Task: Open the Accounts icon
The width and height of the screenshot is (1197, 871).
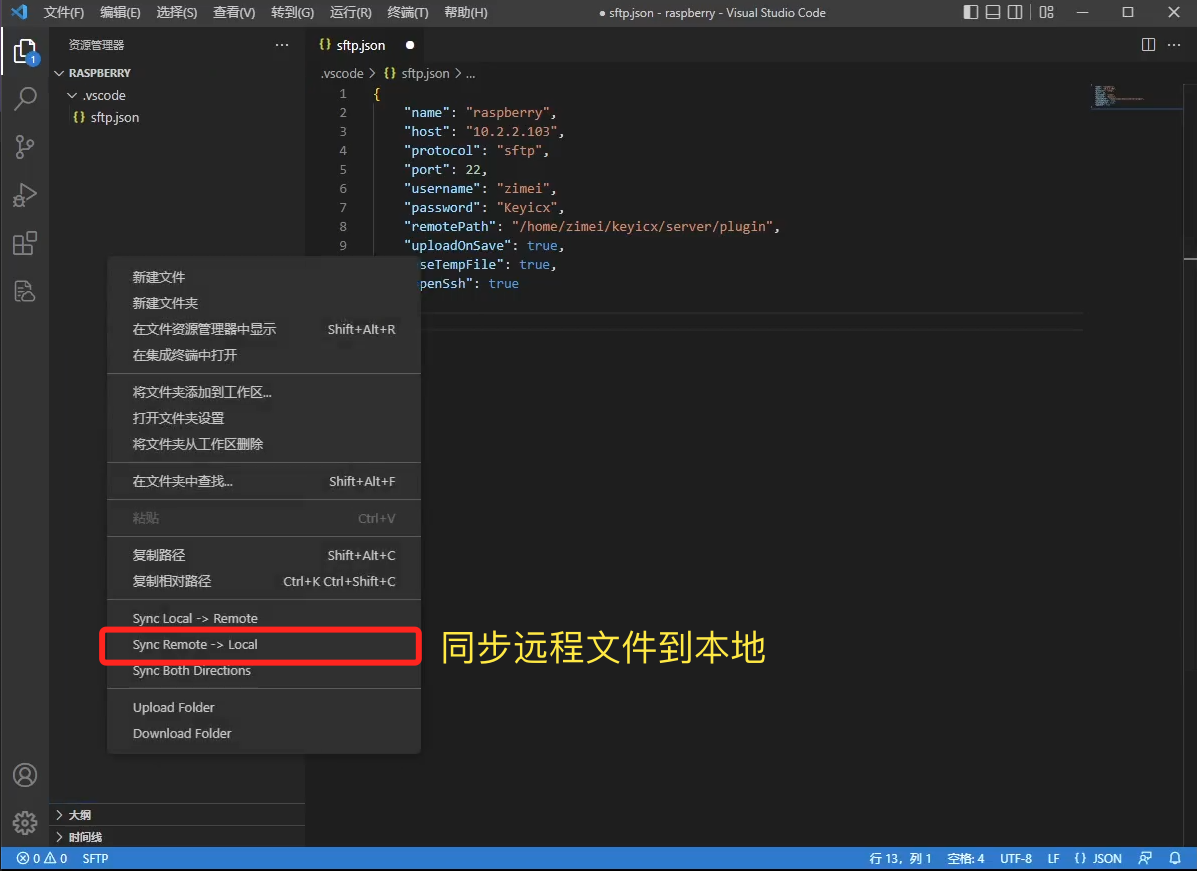Action: (x=24, y=775)
